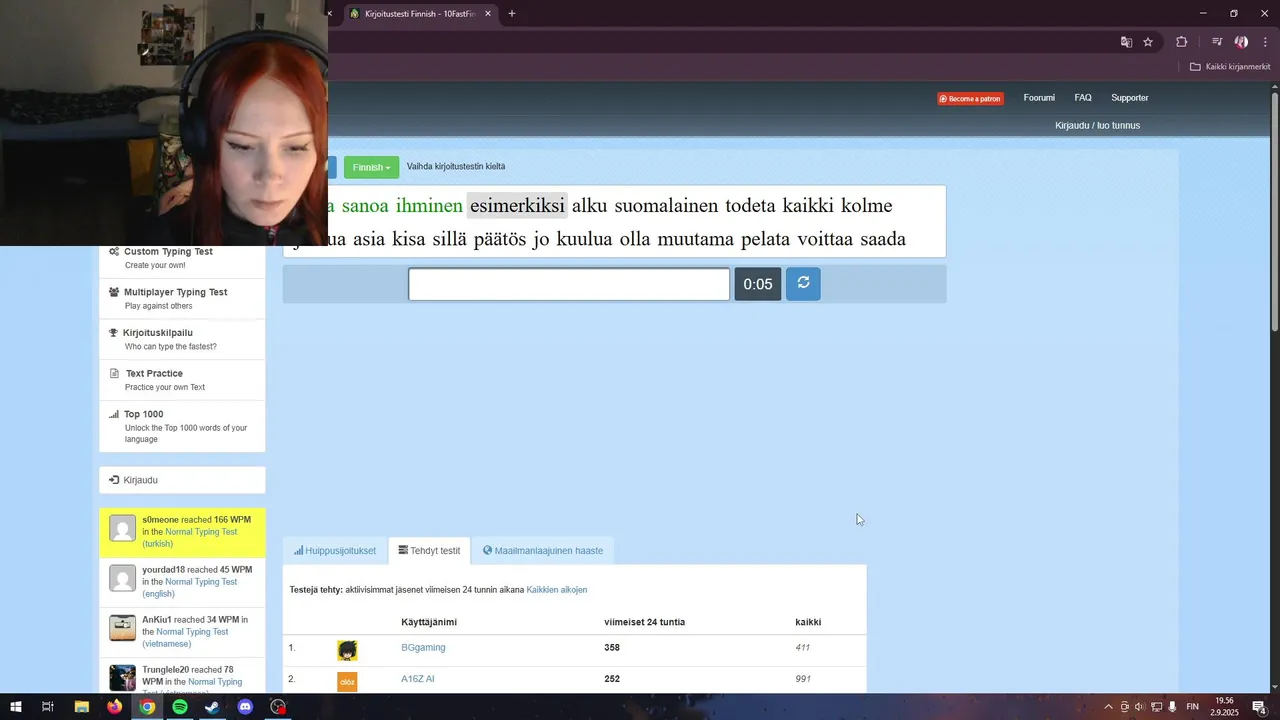Click yourdad18's Normal Typing Test (english) link

coord(190,588)
